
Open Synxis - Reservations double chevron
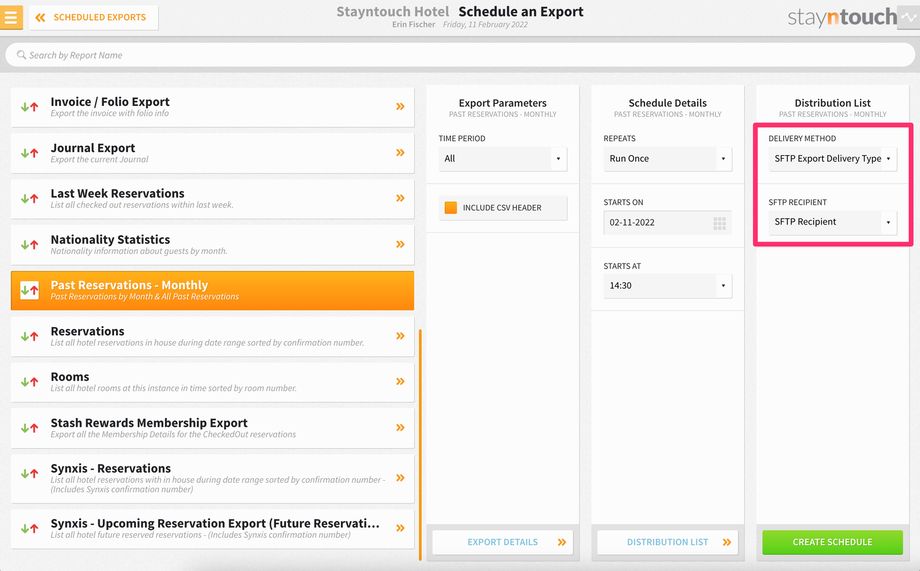point(400,478)
